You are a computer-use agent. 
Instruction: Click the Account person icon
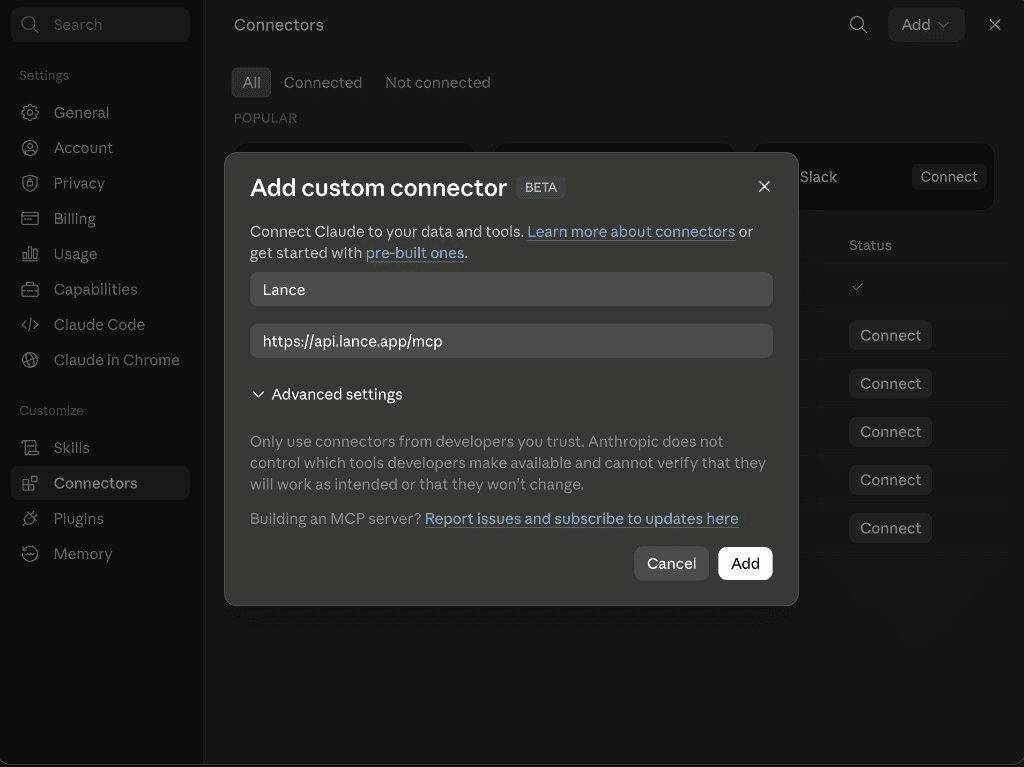click(30, 148)
